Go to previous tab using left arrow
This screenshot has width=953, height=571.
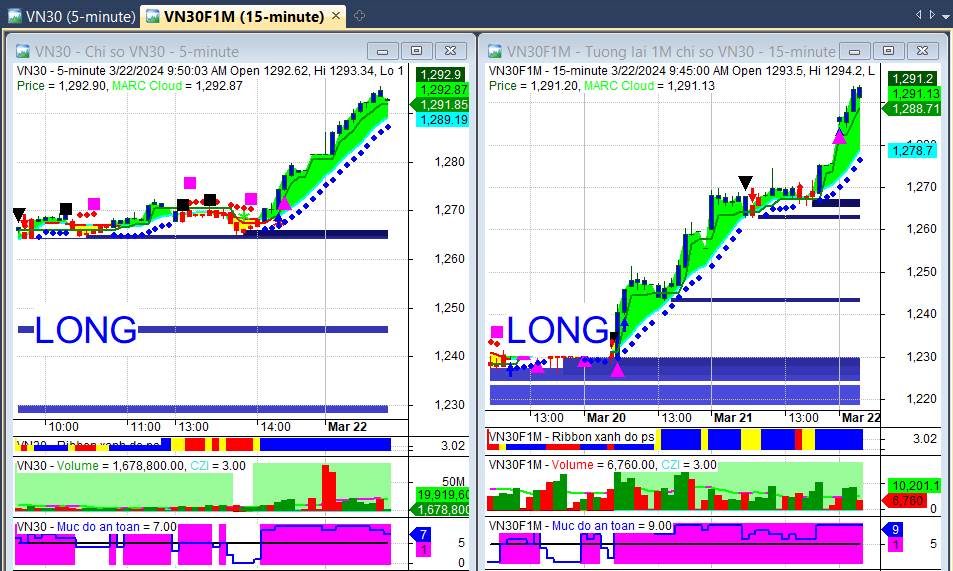tap(918, 15)
